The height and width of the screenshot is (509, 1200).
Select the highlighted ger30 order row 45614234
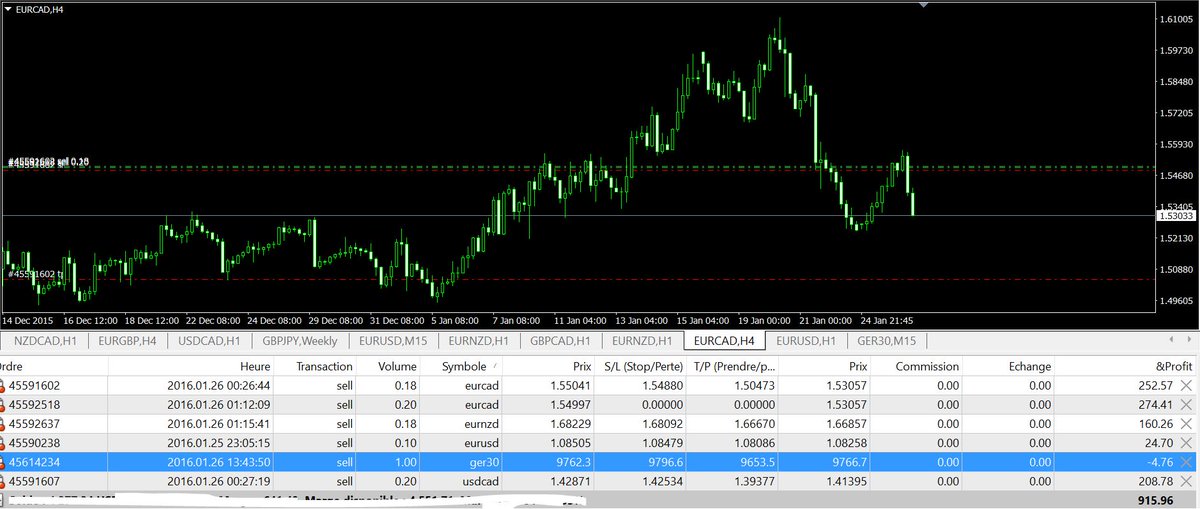pyautogui.click(x=600, y=461)
